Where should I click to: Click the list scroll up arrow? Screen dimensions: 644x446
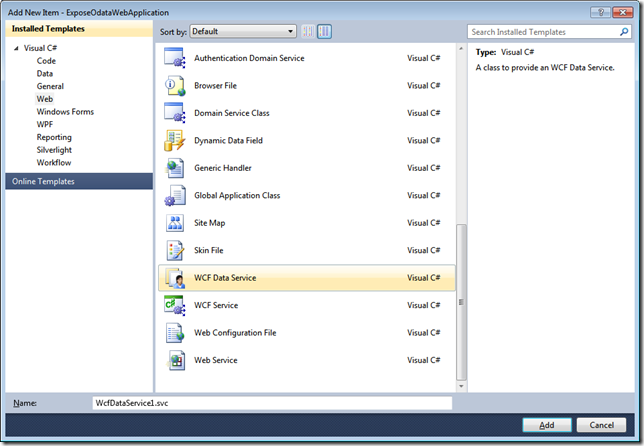[461, 48]
